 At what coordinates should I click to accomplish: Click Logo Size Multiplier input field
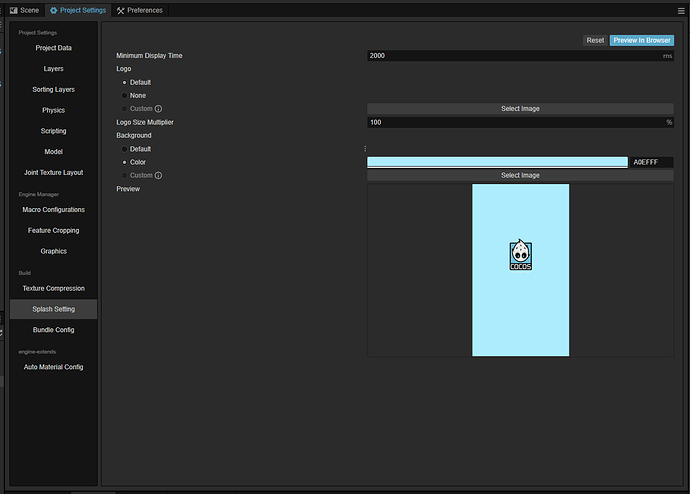520,122
